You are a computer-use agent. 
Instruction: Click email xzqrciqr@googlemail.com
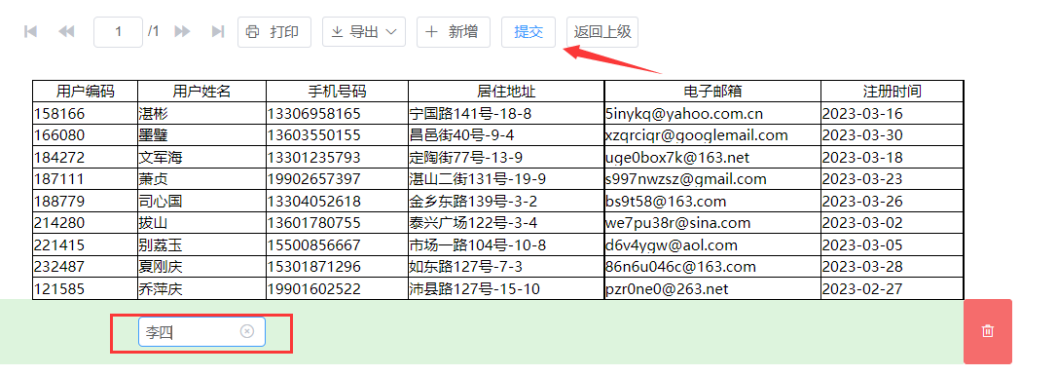(x=713, y=136)
